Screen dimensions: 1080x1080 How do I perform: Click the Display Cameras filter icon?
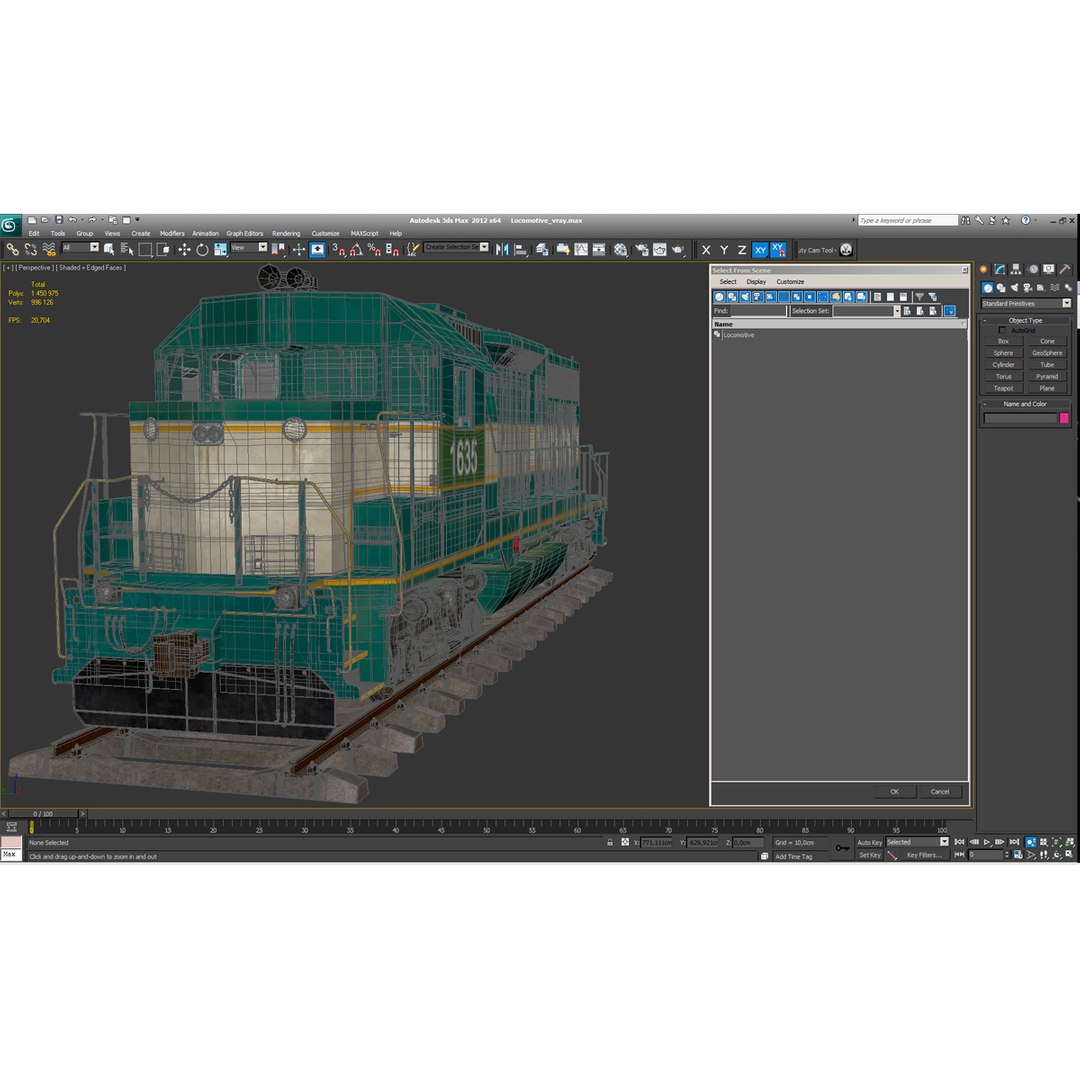coord(758,297)
